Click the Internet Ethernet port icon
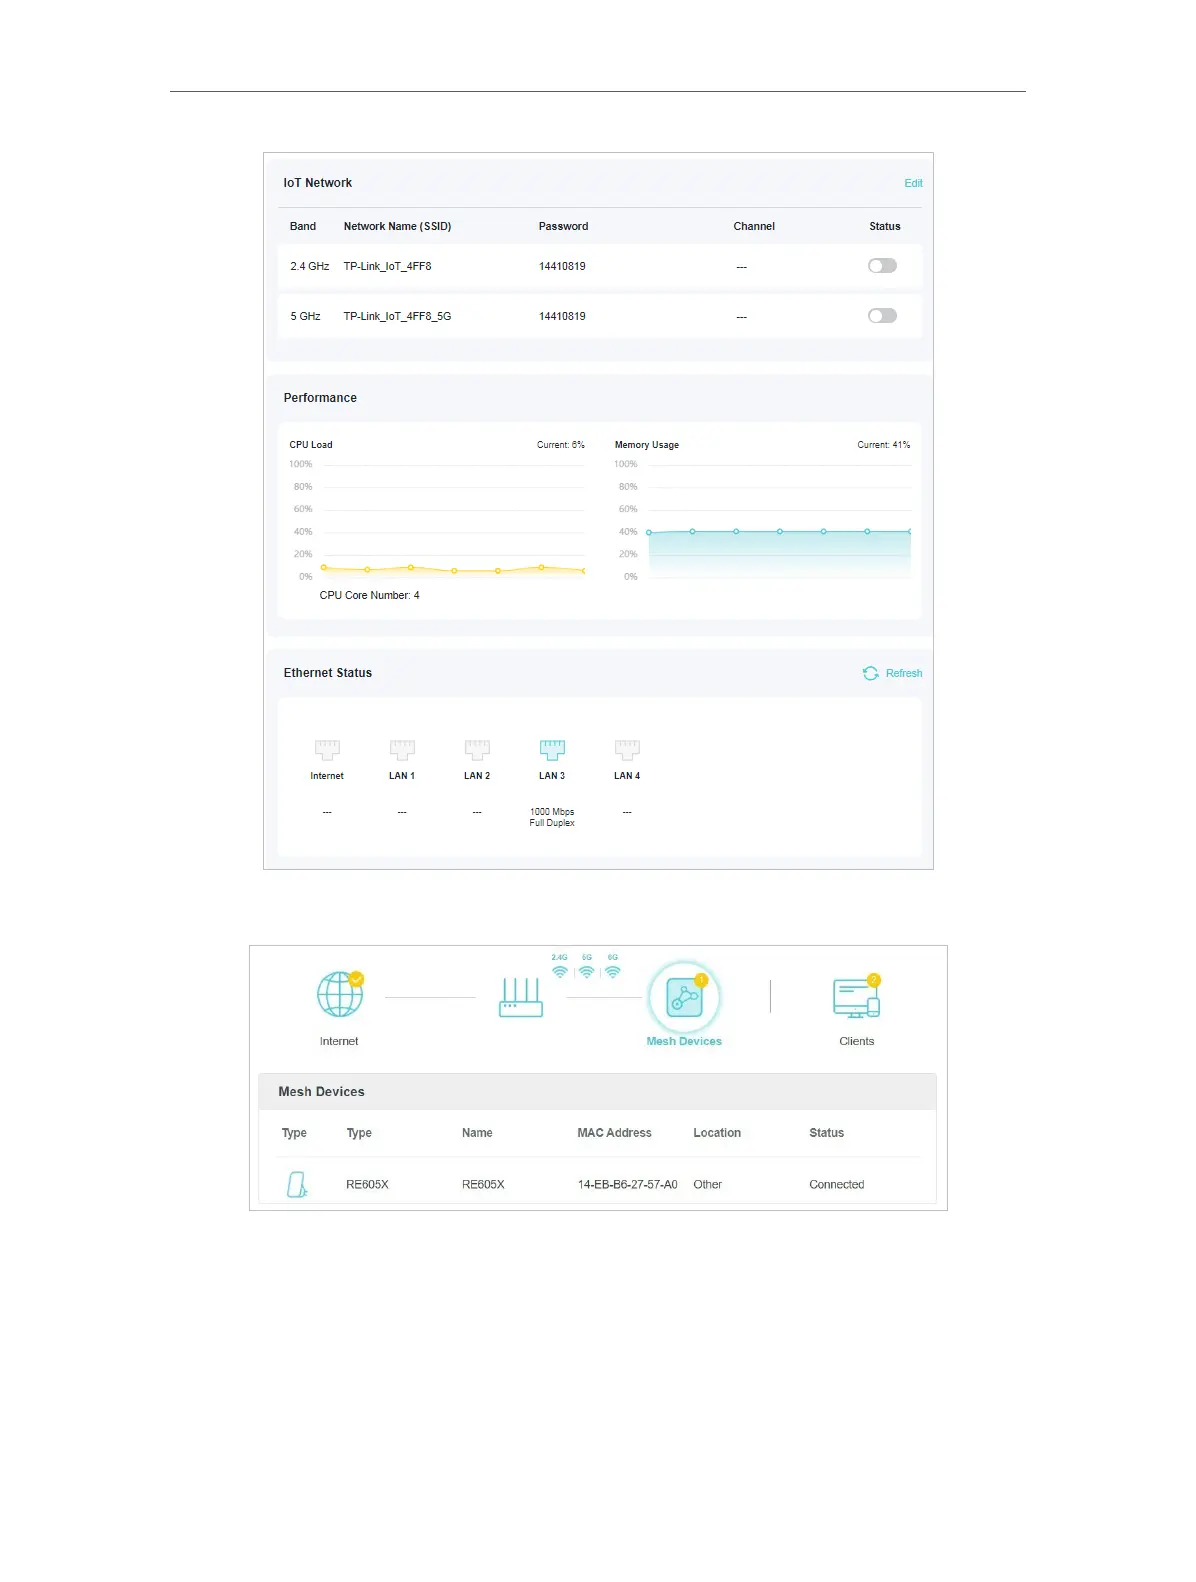The image size is (1196, 1582). pyautogui.click(x=327, y=750)
